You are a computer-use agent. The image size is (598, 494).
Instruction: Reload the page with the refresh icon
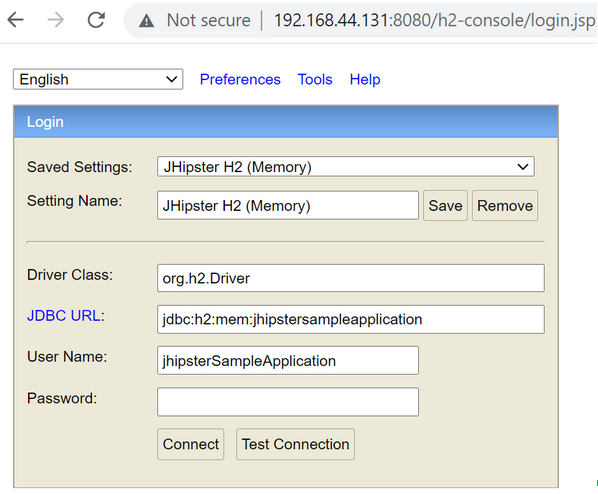[x=96, y=20]
